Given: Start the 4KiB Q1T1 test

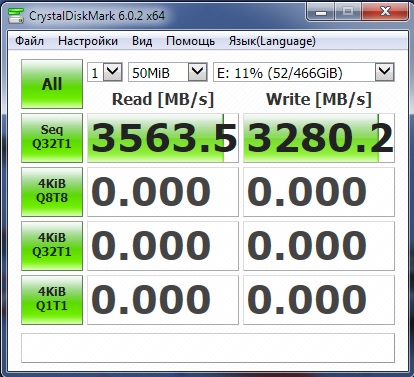Looking at the screenshot, I should tap(52, 300).
